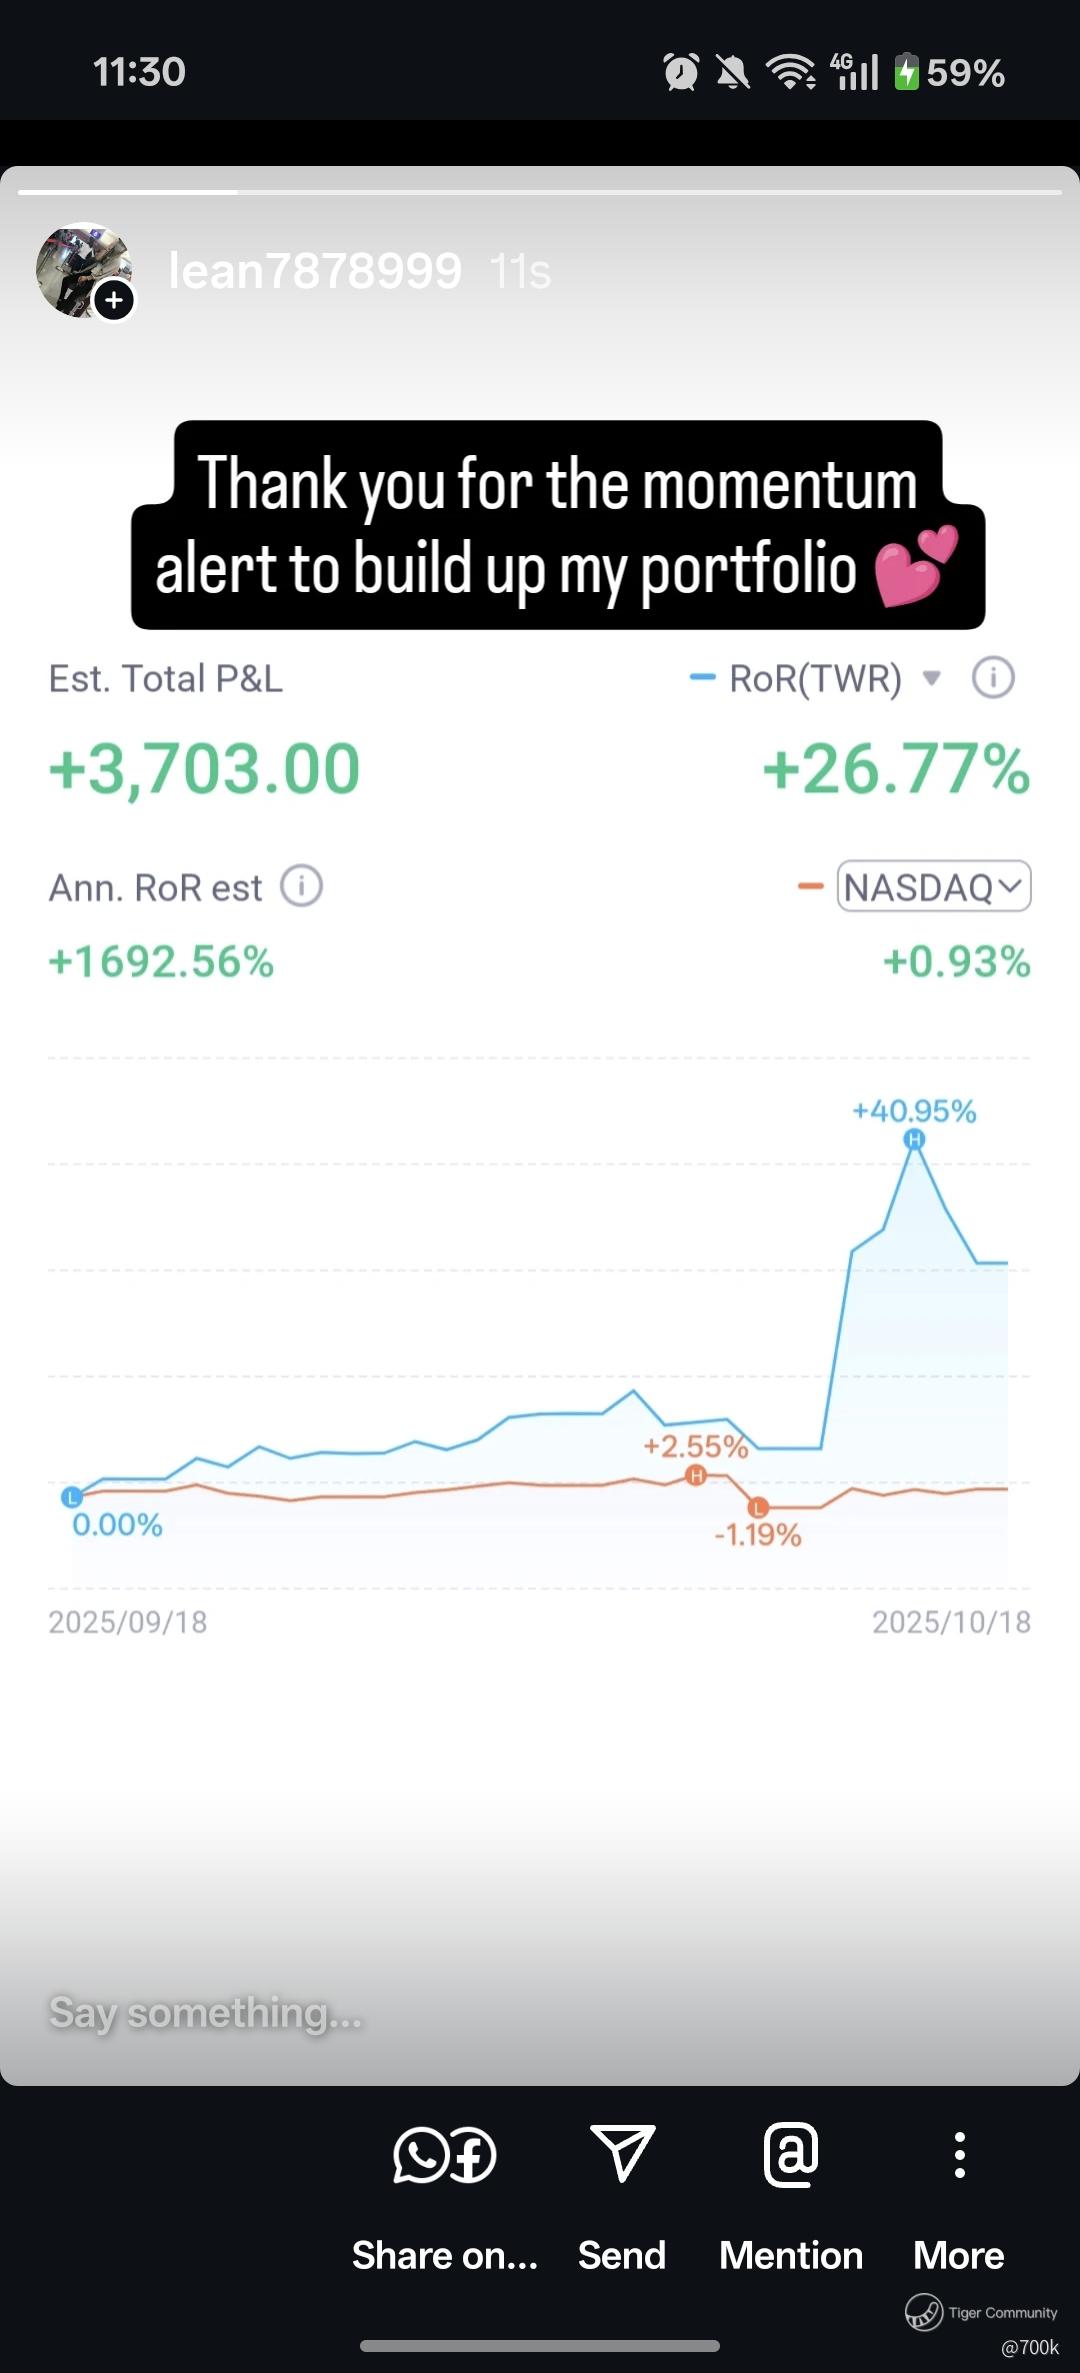Tap the WhatsApp share icon
1080x2373 pixels.
click(421, 2153)
